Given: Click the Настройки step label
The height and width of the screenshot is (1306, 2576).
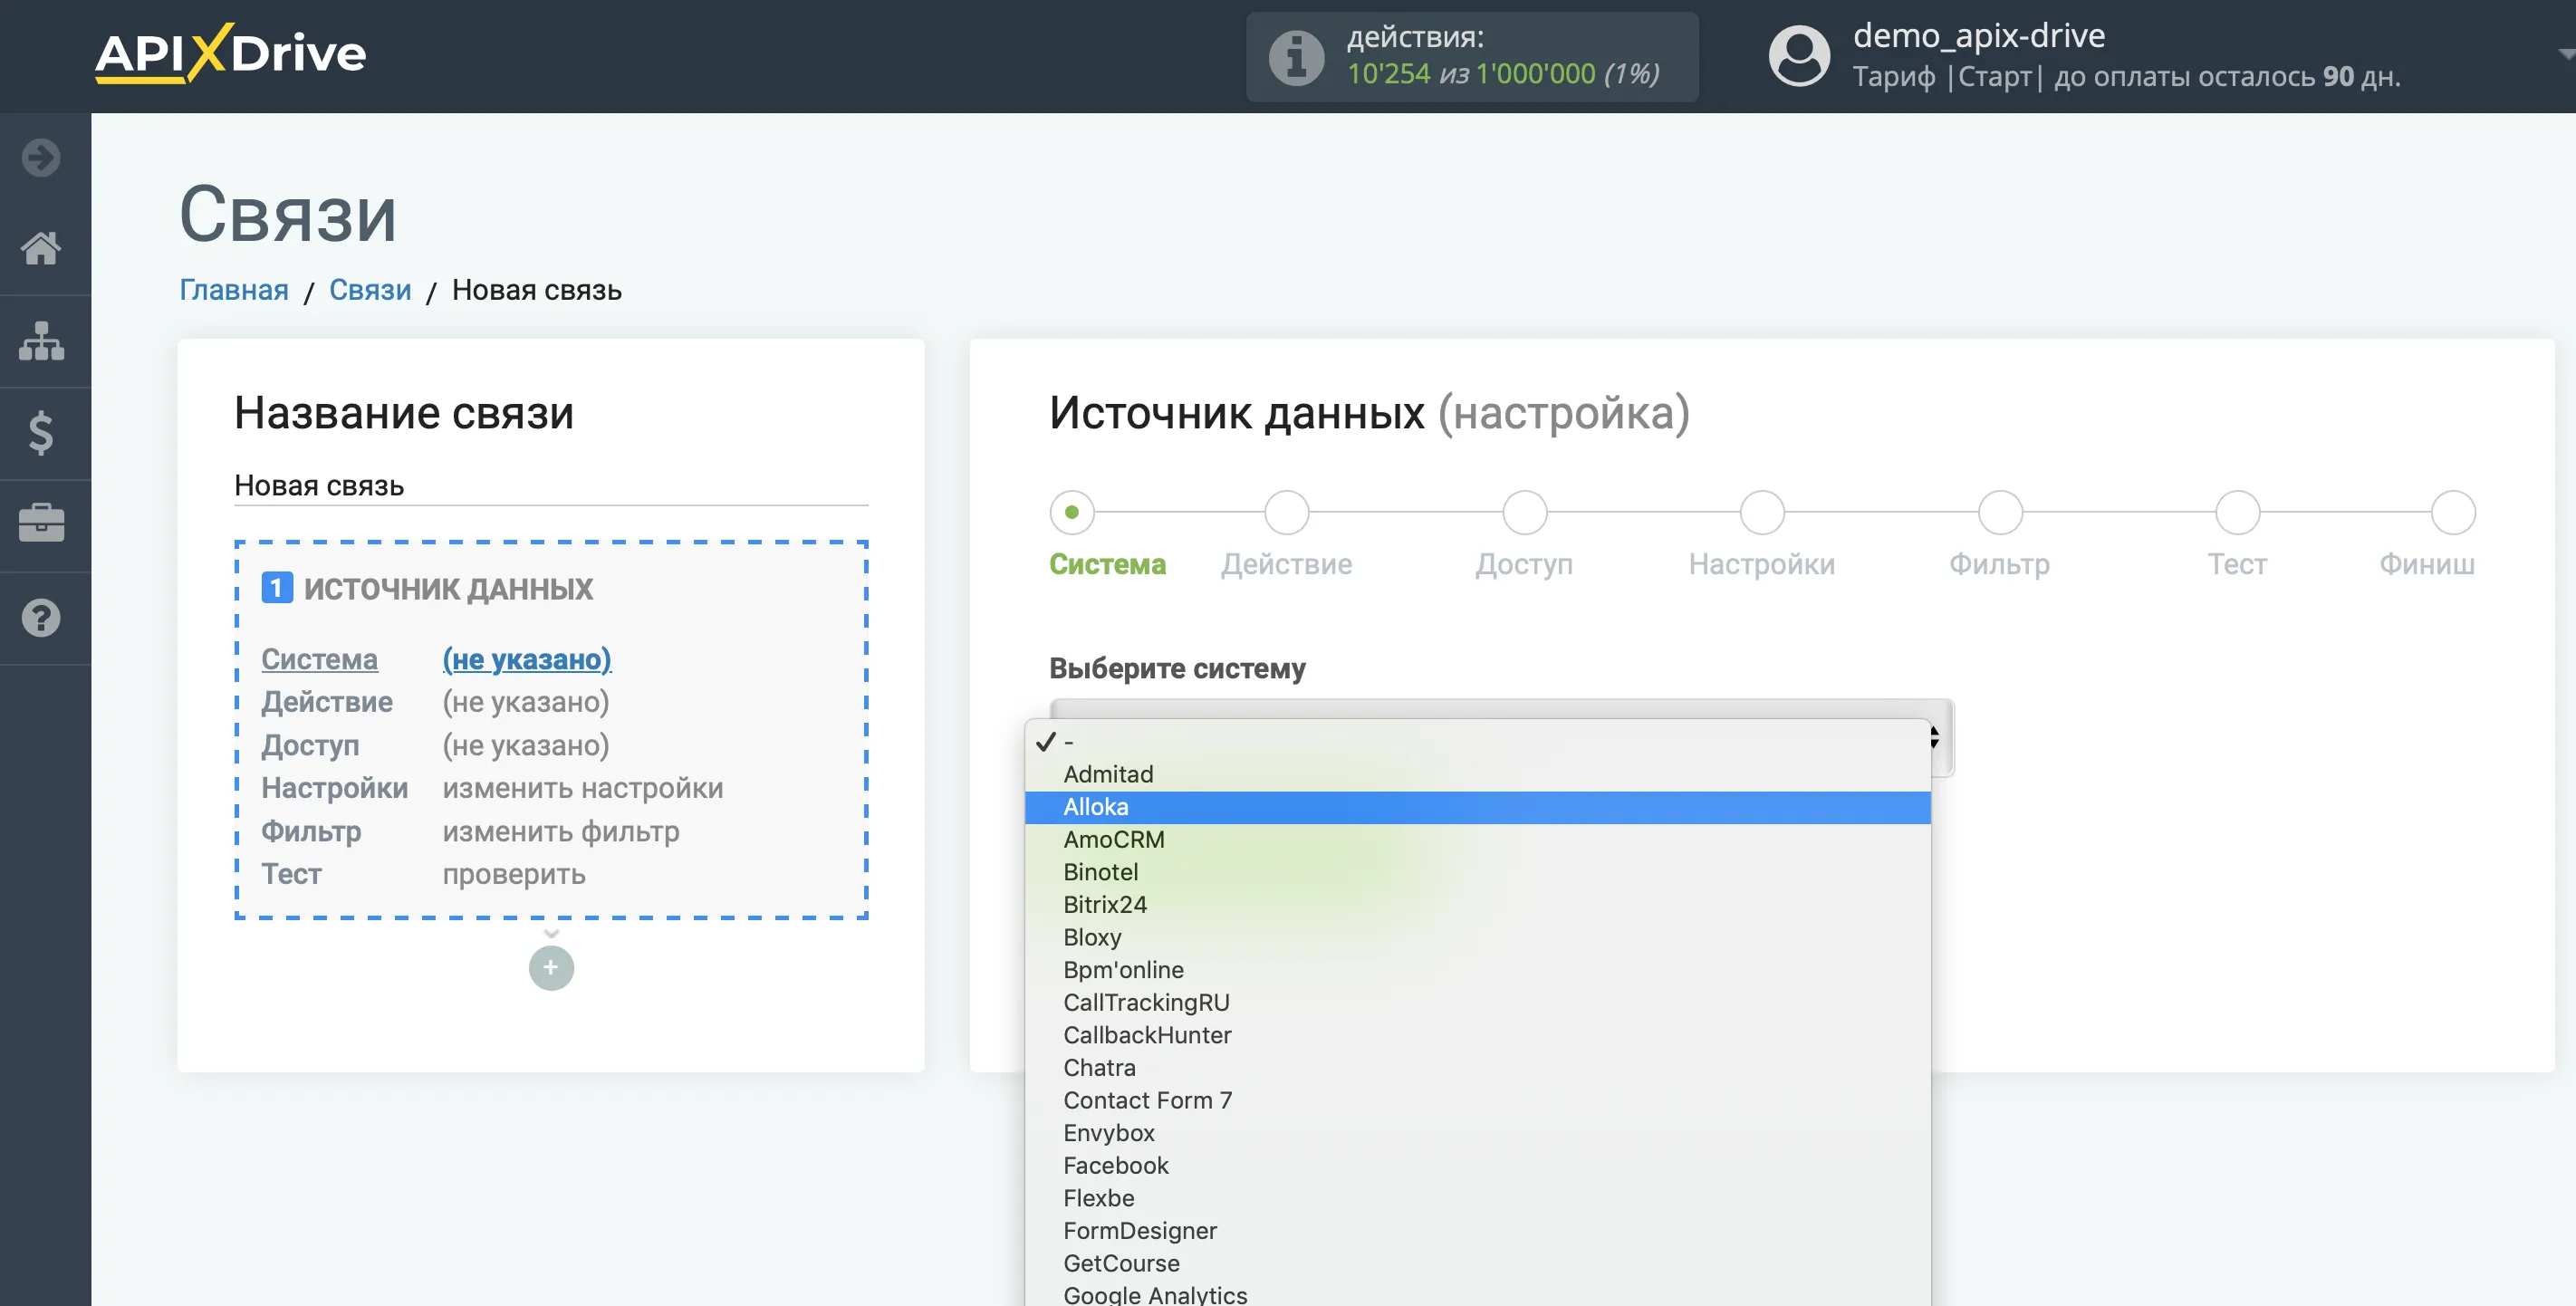Looking at the screenshot, I should [x=1762, y=564].
